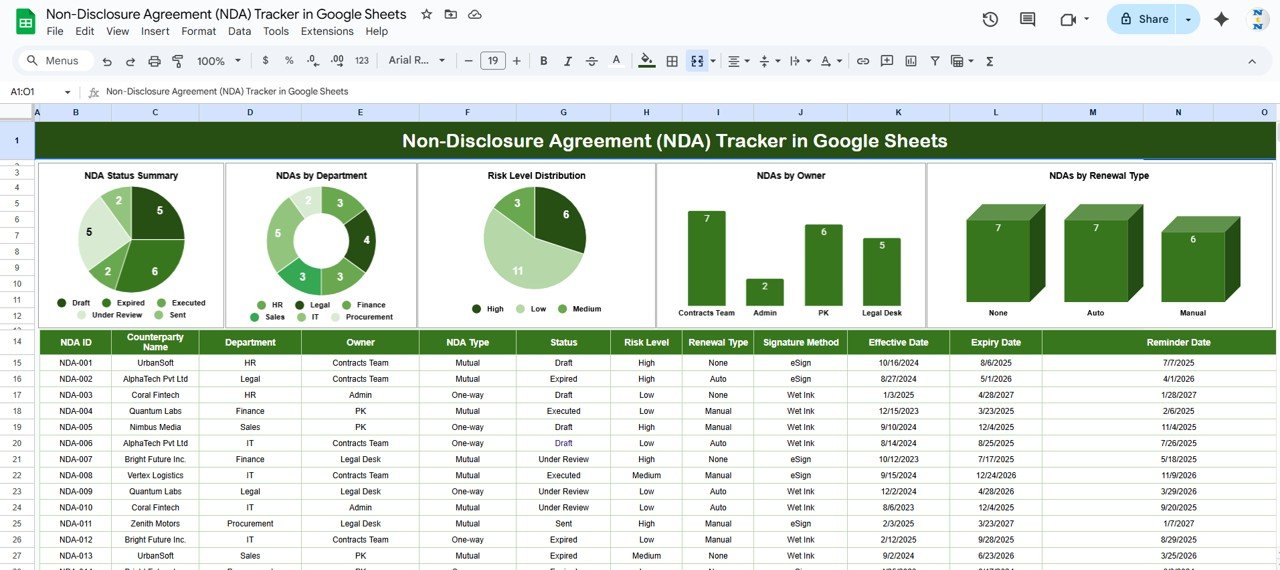
Task: Open the Format menu
Action: (199, 31)
